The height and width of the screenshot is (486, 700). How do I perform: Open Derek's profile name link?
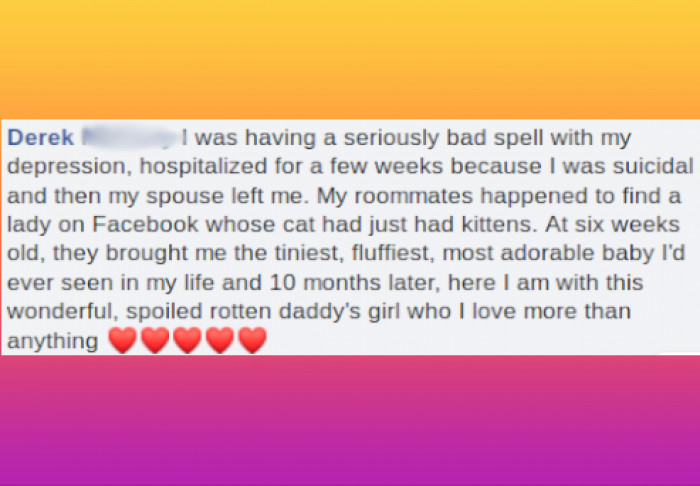coord(40,137)
